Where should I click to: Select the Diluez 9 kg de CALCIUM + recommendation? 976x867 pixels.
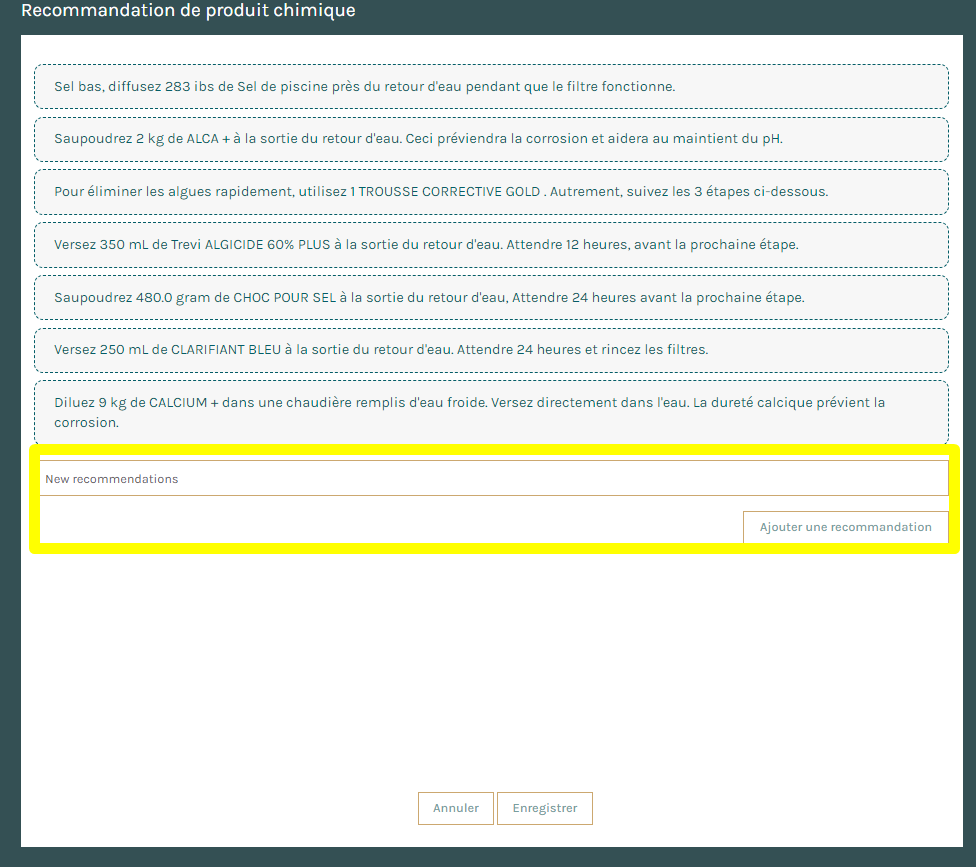click(491, 412)
